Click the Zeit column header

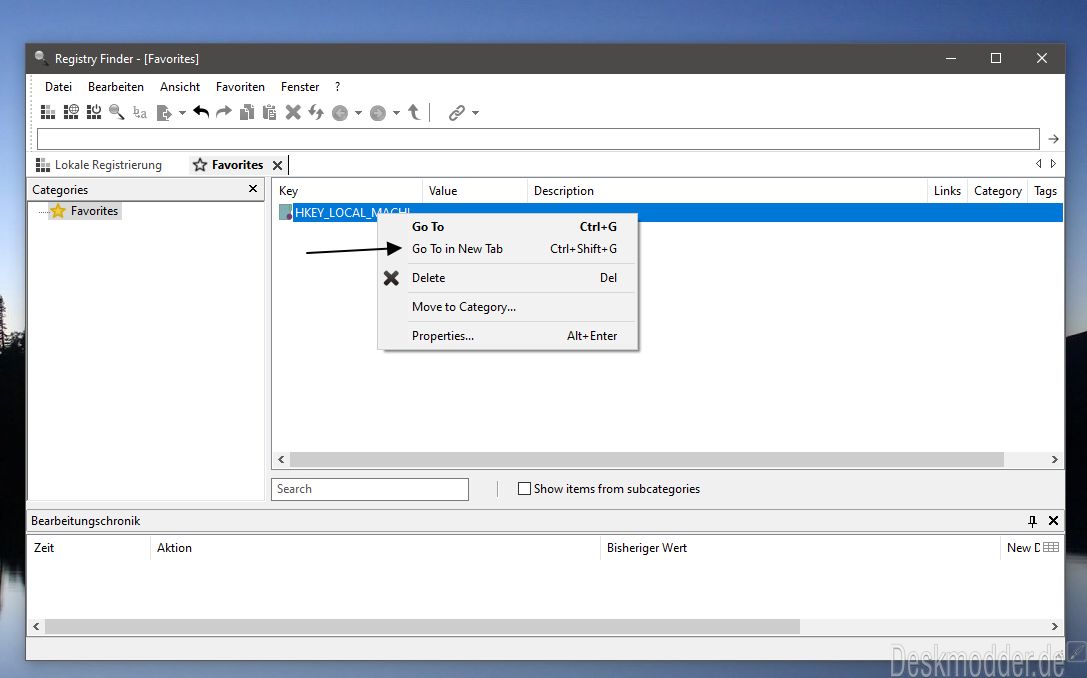(89, 548)
